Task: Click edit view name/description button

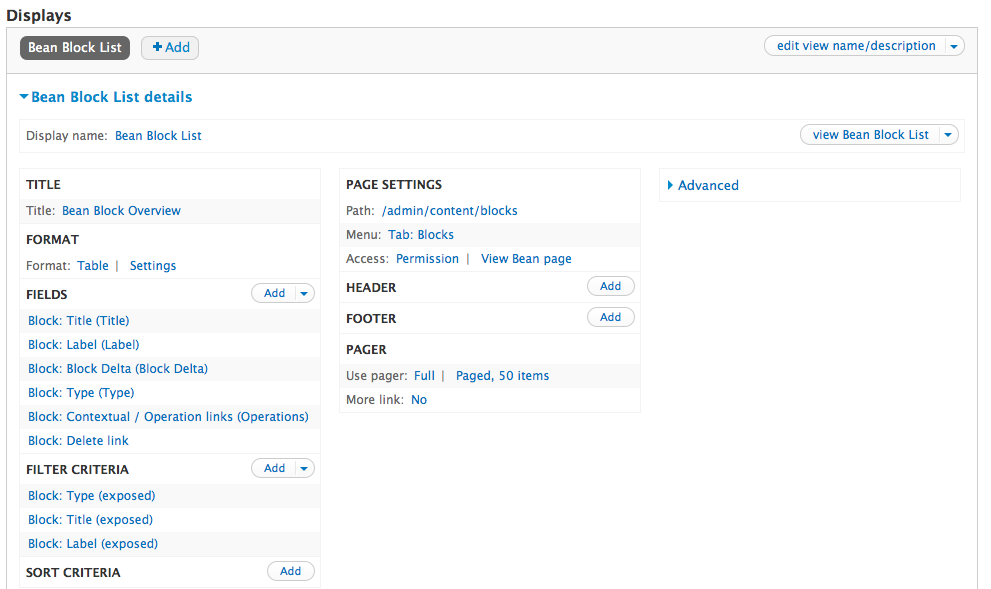Action: point(855,46)
